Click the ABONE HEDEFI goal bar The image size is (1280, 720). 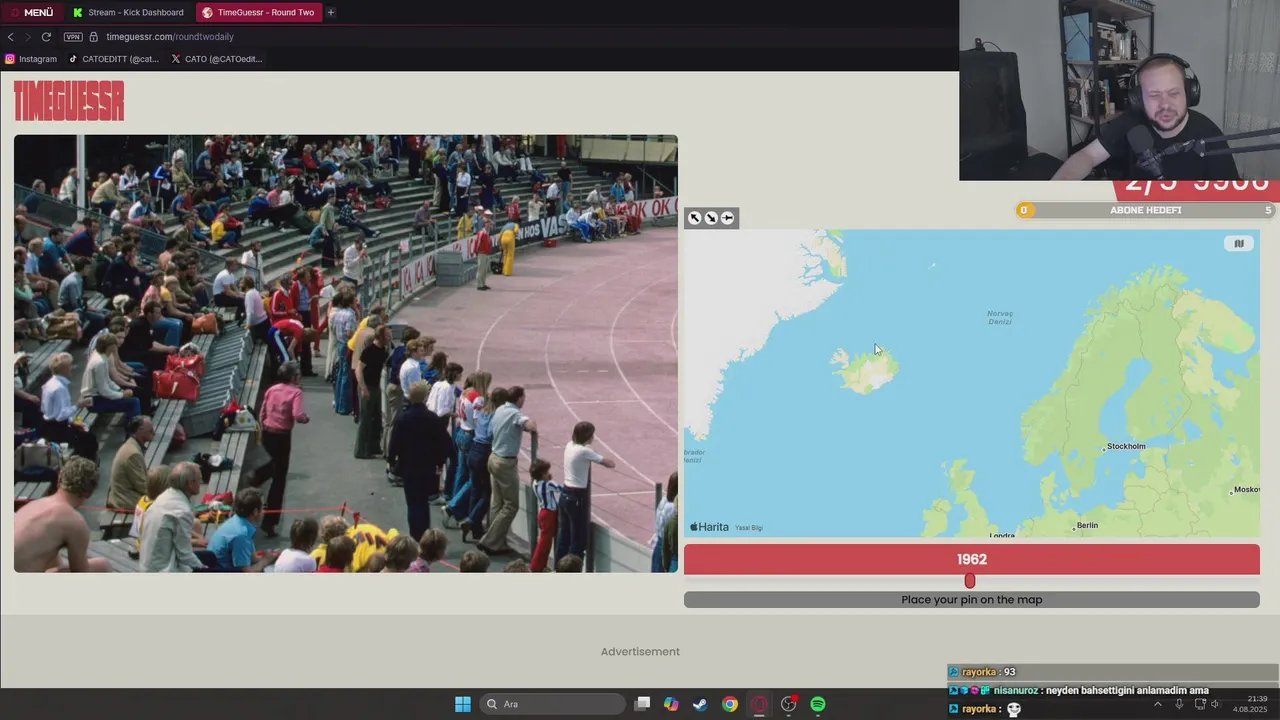pos(1145,210)
